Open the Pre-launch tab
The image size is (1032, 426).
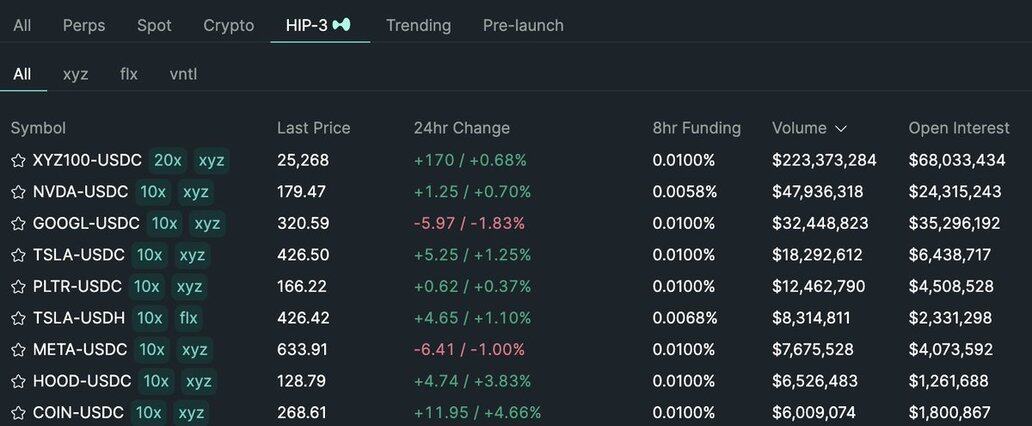click(x=523, y=25)
